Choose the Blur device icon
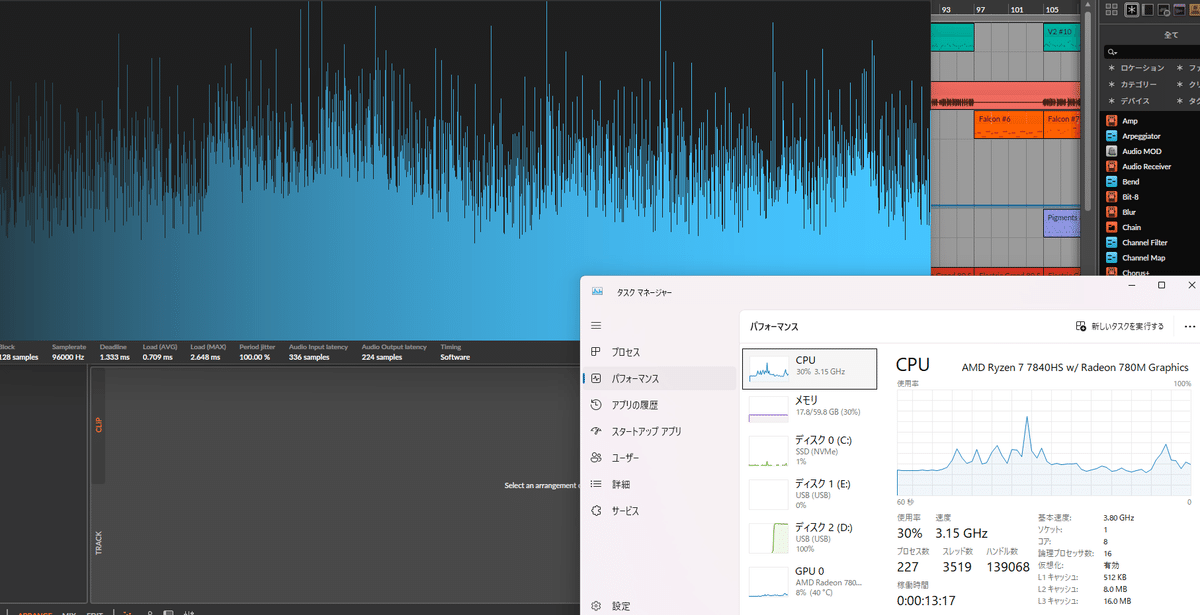 point(1111,212)
